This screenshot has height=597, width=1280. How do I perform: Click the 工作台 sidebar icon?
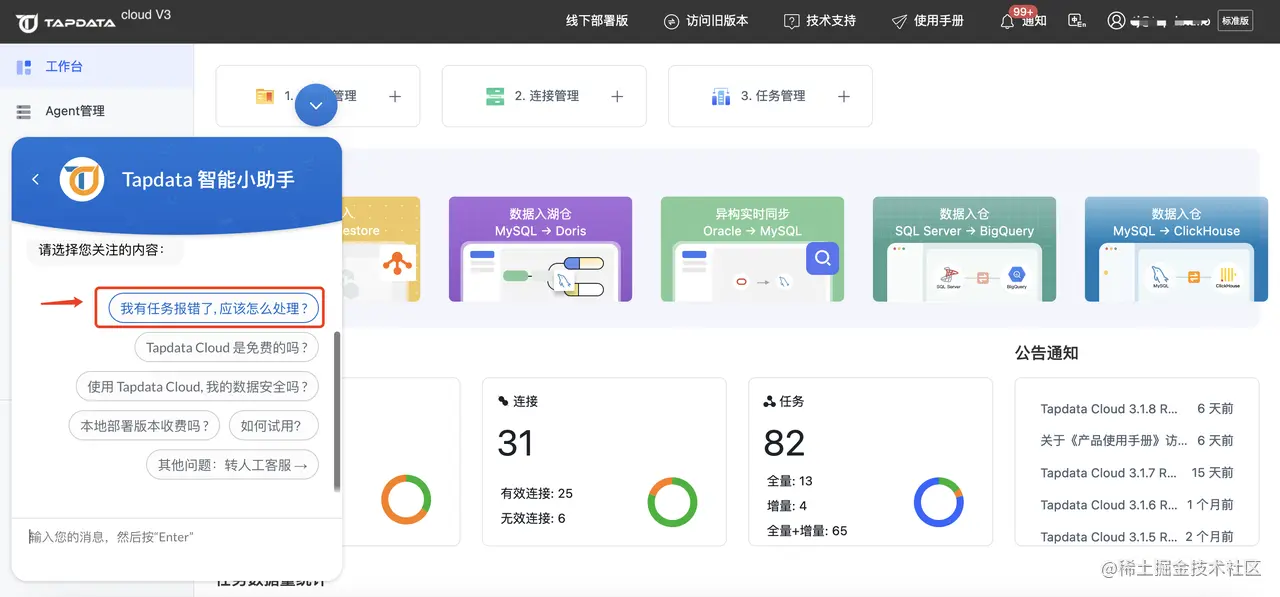(24, 67)
